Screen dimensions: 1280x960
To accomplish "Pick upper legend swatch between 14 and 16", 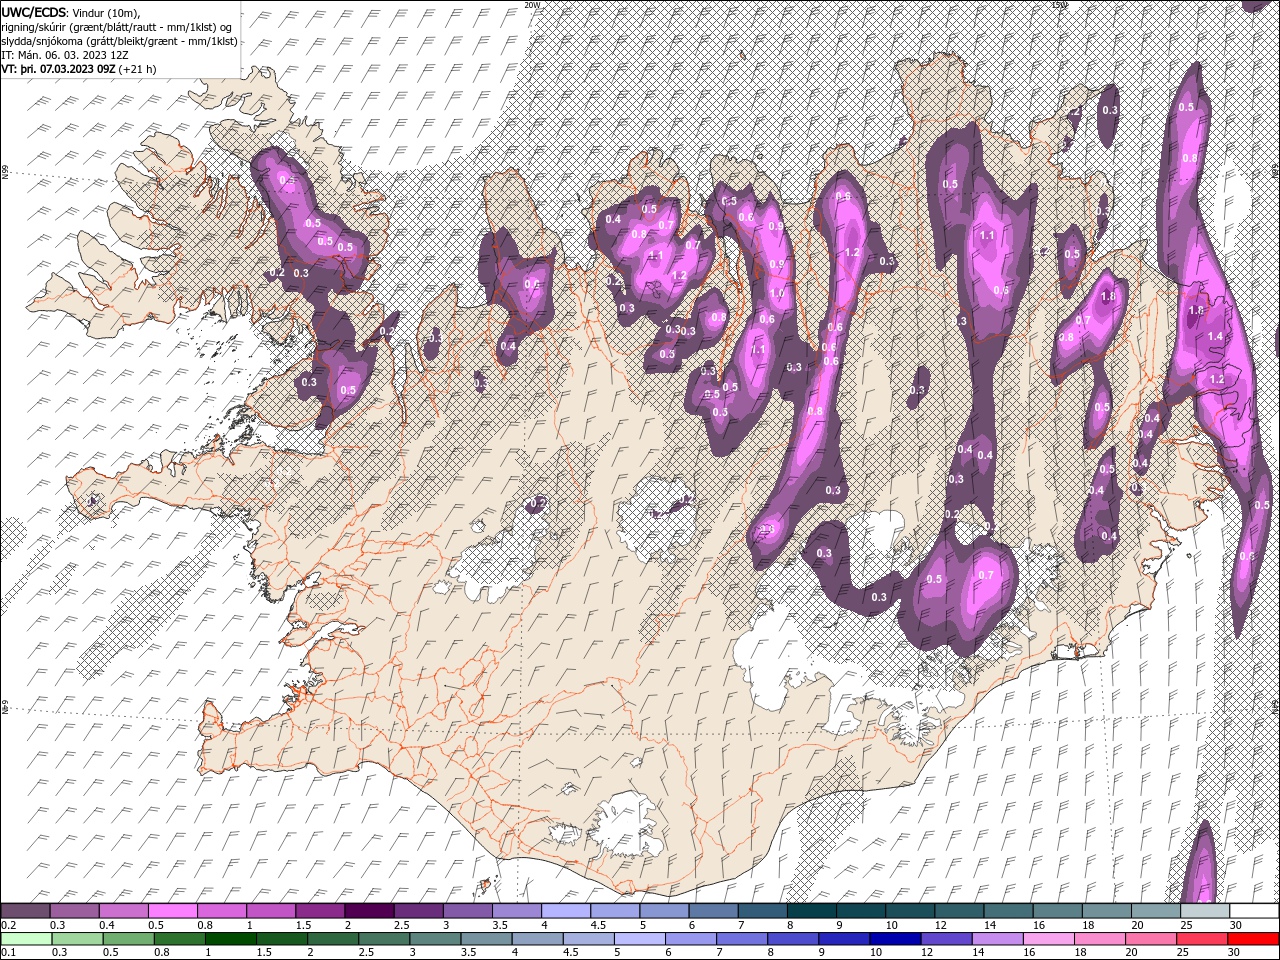I will pos(1007,911).
